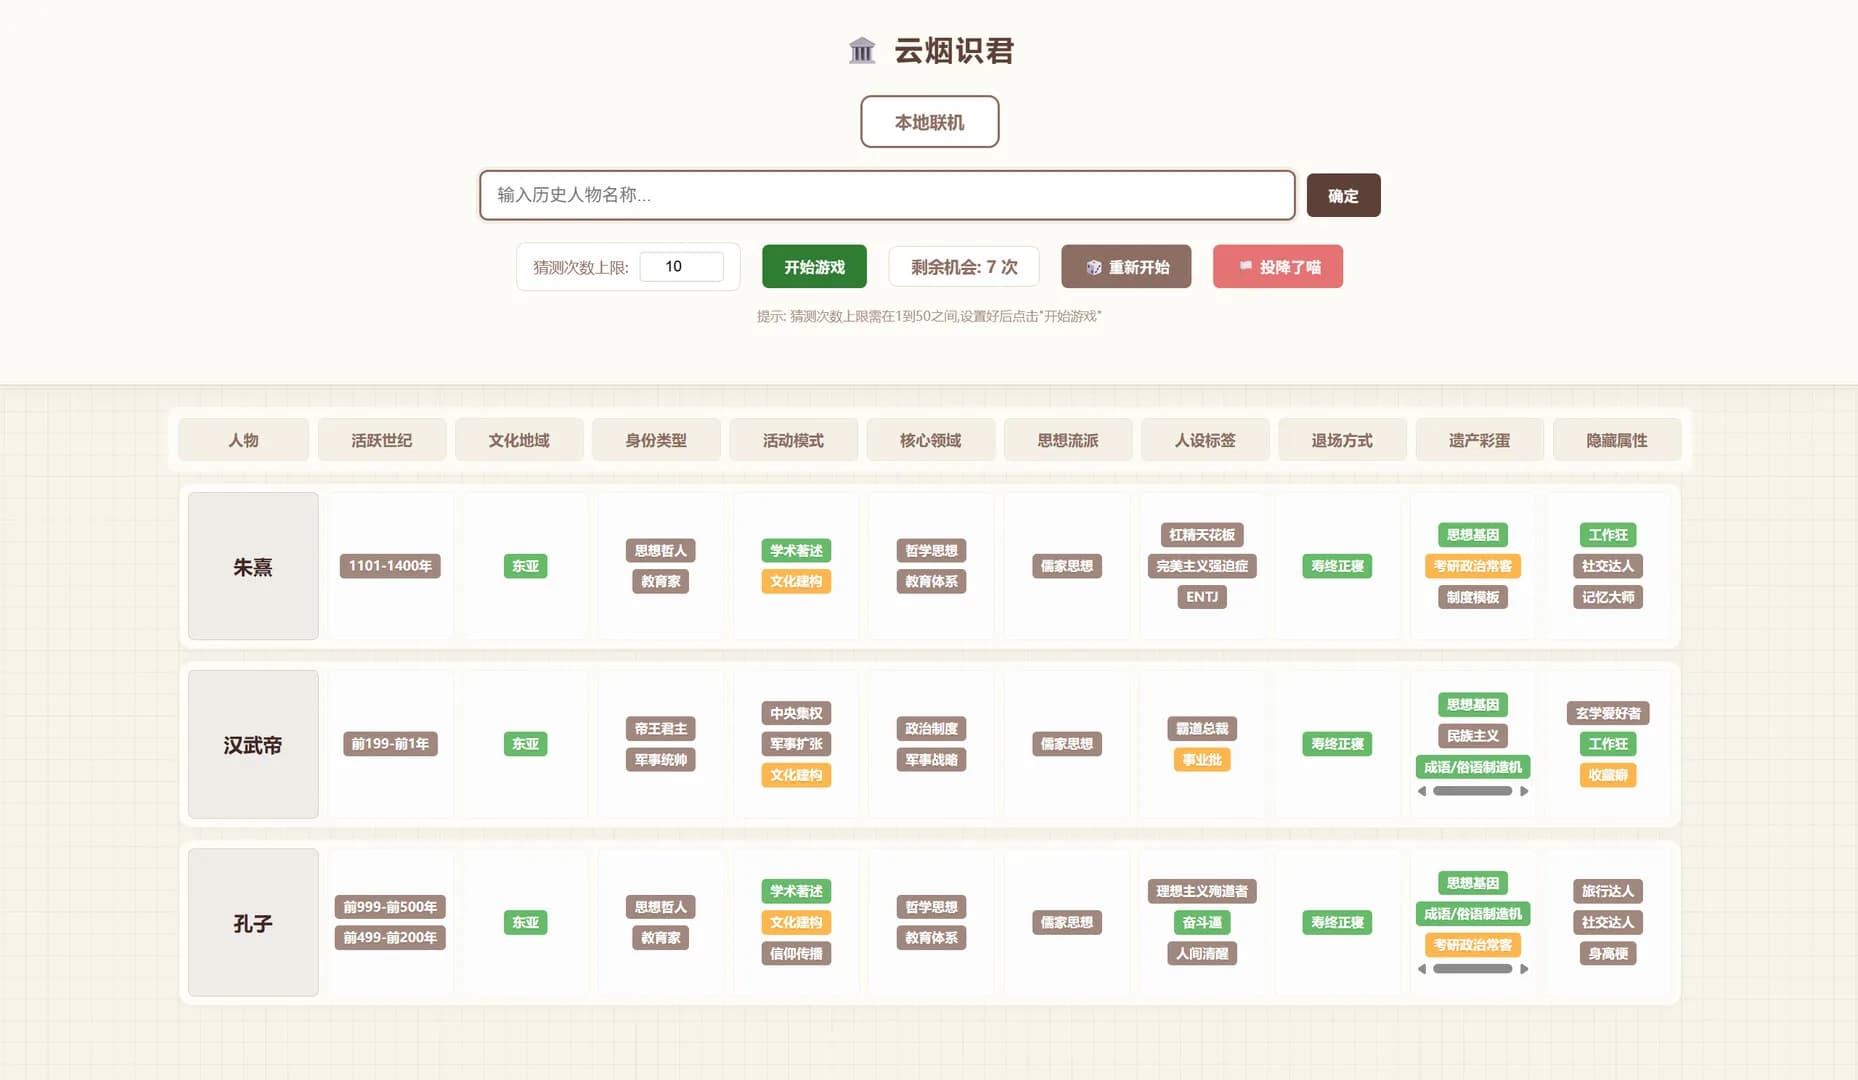Click the 考研政治常客 tag in 朱熹 row
This screenshot has height=1080, width=1858.
click(1472, 566)
